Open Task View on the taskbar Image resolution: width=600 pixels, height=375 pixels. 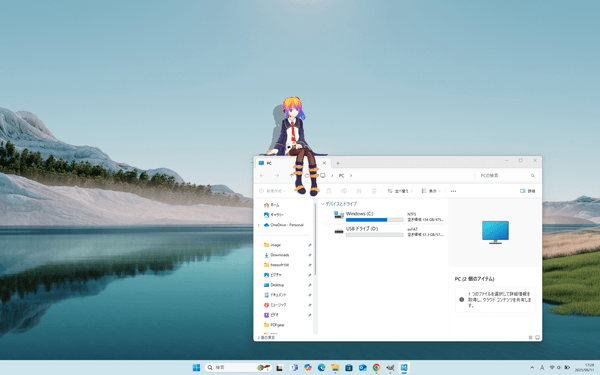pos(280,368)
